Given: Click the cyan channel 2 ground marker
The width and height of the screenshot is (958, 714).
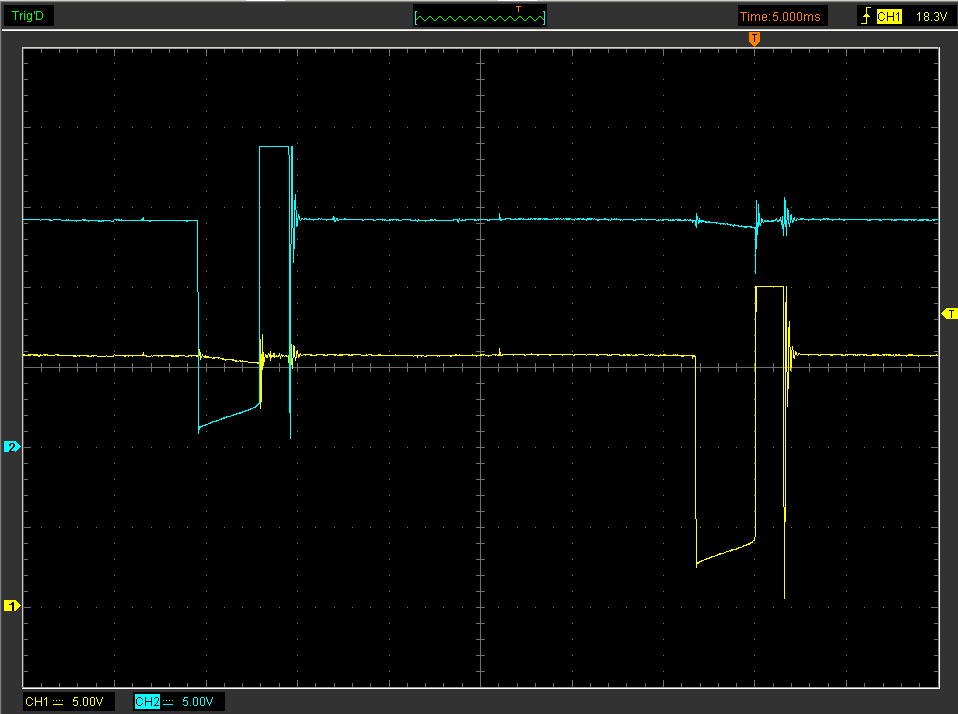Looking at the screenshot, I should [12, 446].
